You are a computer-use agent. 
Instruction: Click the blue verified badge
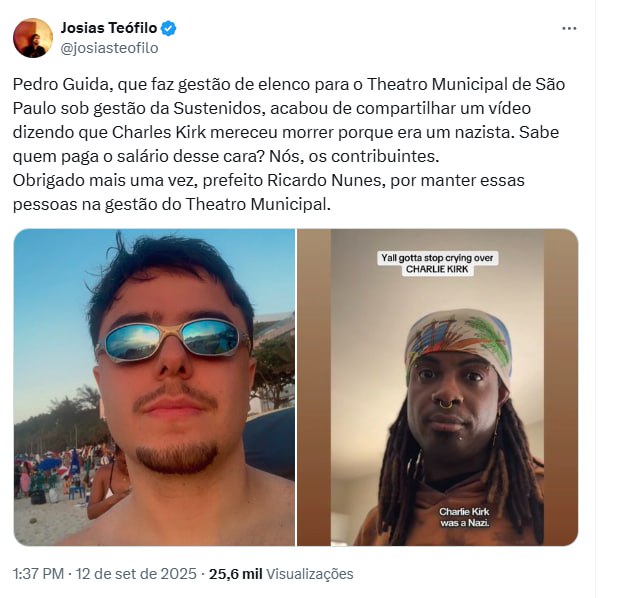pos(169,28)
